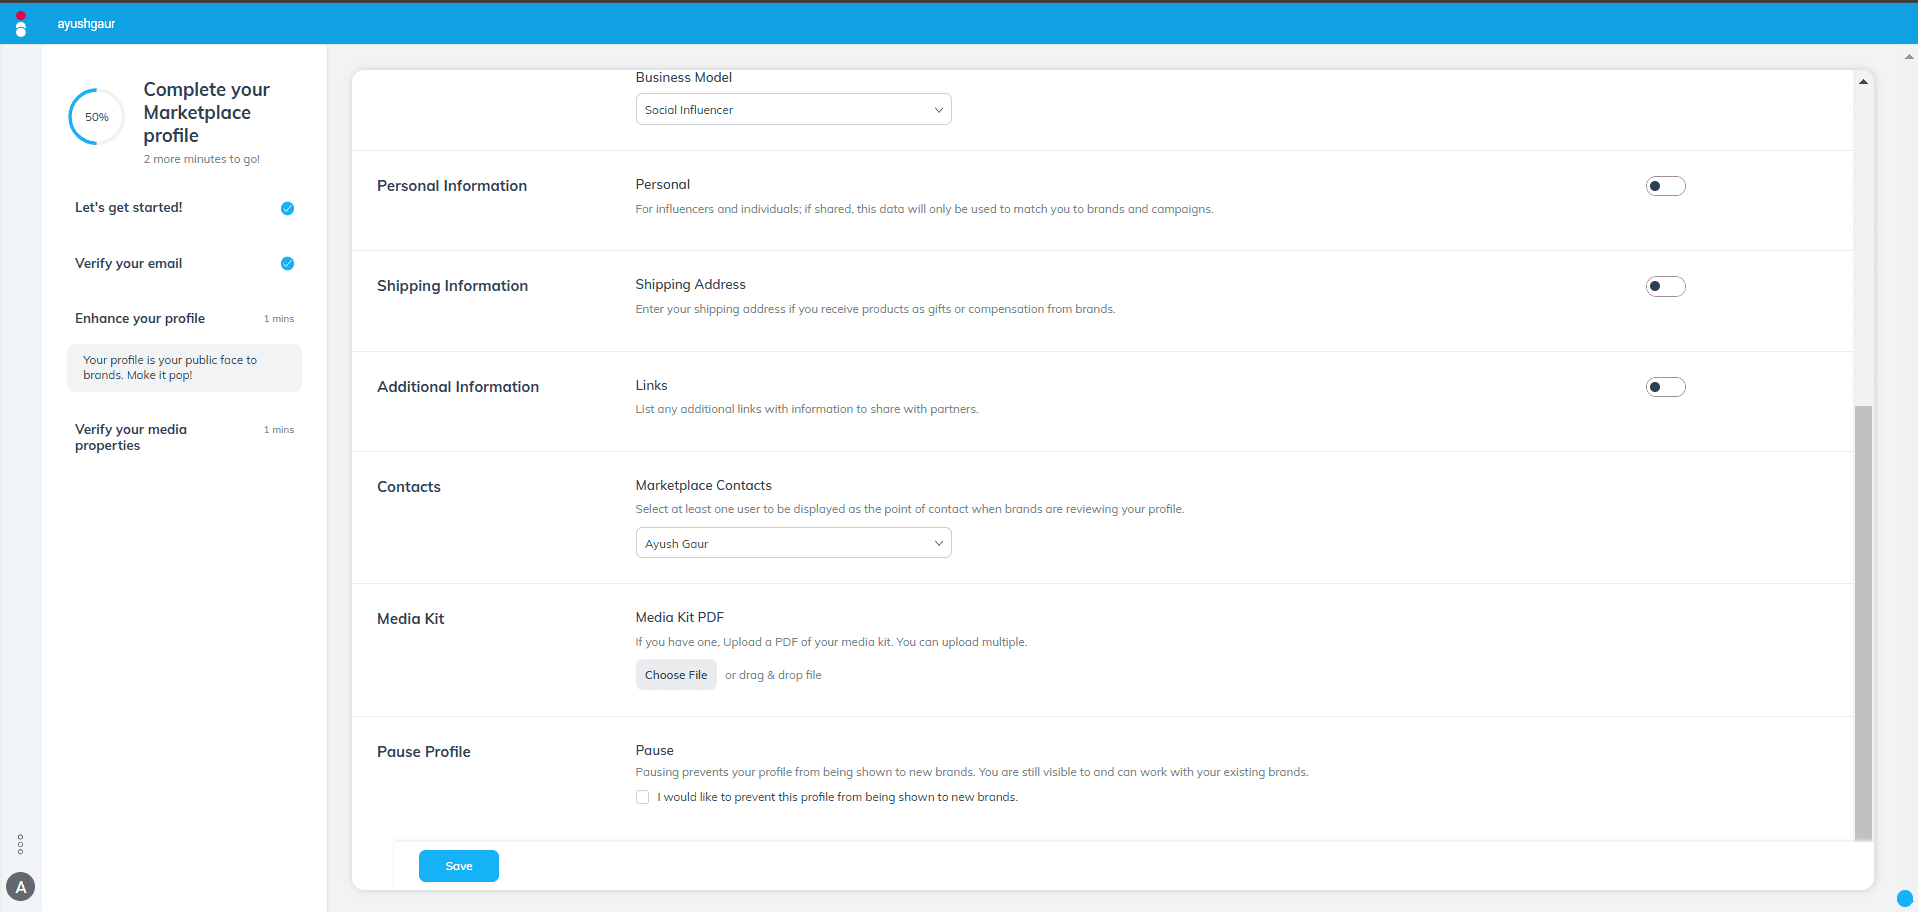Click the blue checkmark beside Let's get started
This screenshot has width=1918, height=912.
pos(287,208)
